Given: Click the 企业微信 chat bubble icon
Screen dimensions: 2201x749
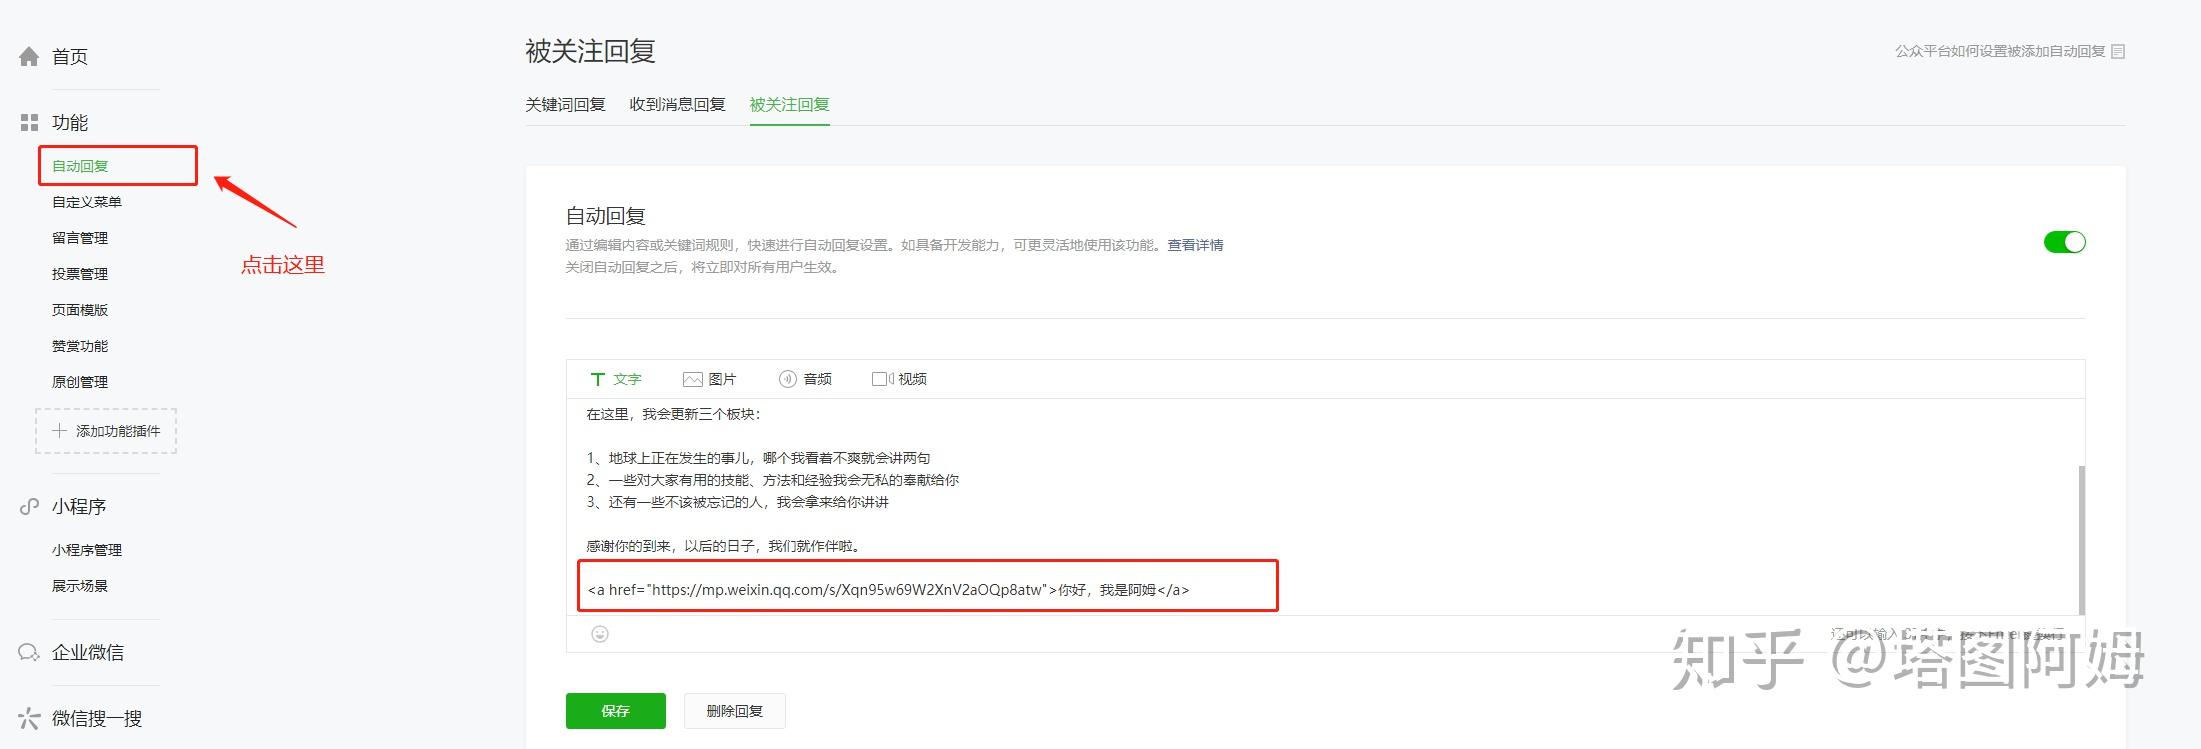Looking at the screenshot, I should [x=29, y=653].
